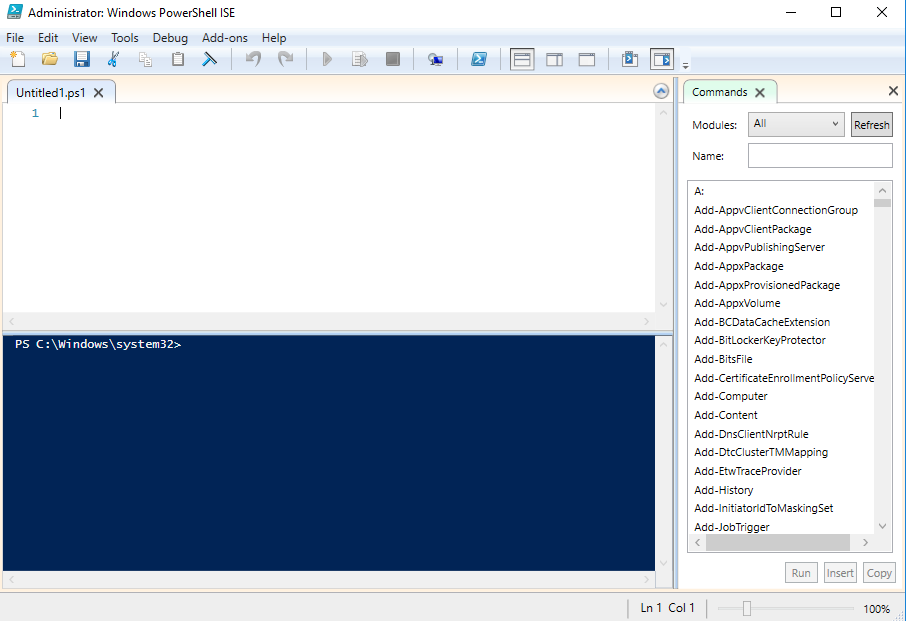Image resolution: width=906 pixels, height=621 pixels.
Task: Open toolbar overflow options arrow
Action: point(685,65)
